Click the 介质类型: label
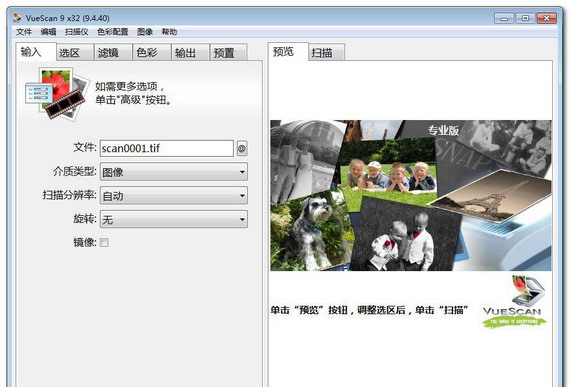Image resolution: width=570 pixels, height=387 pixels. click(x=75, y=171)
